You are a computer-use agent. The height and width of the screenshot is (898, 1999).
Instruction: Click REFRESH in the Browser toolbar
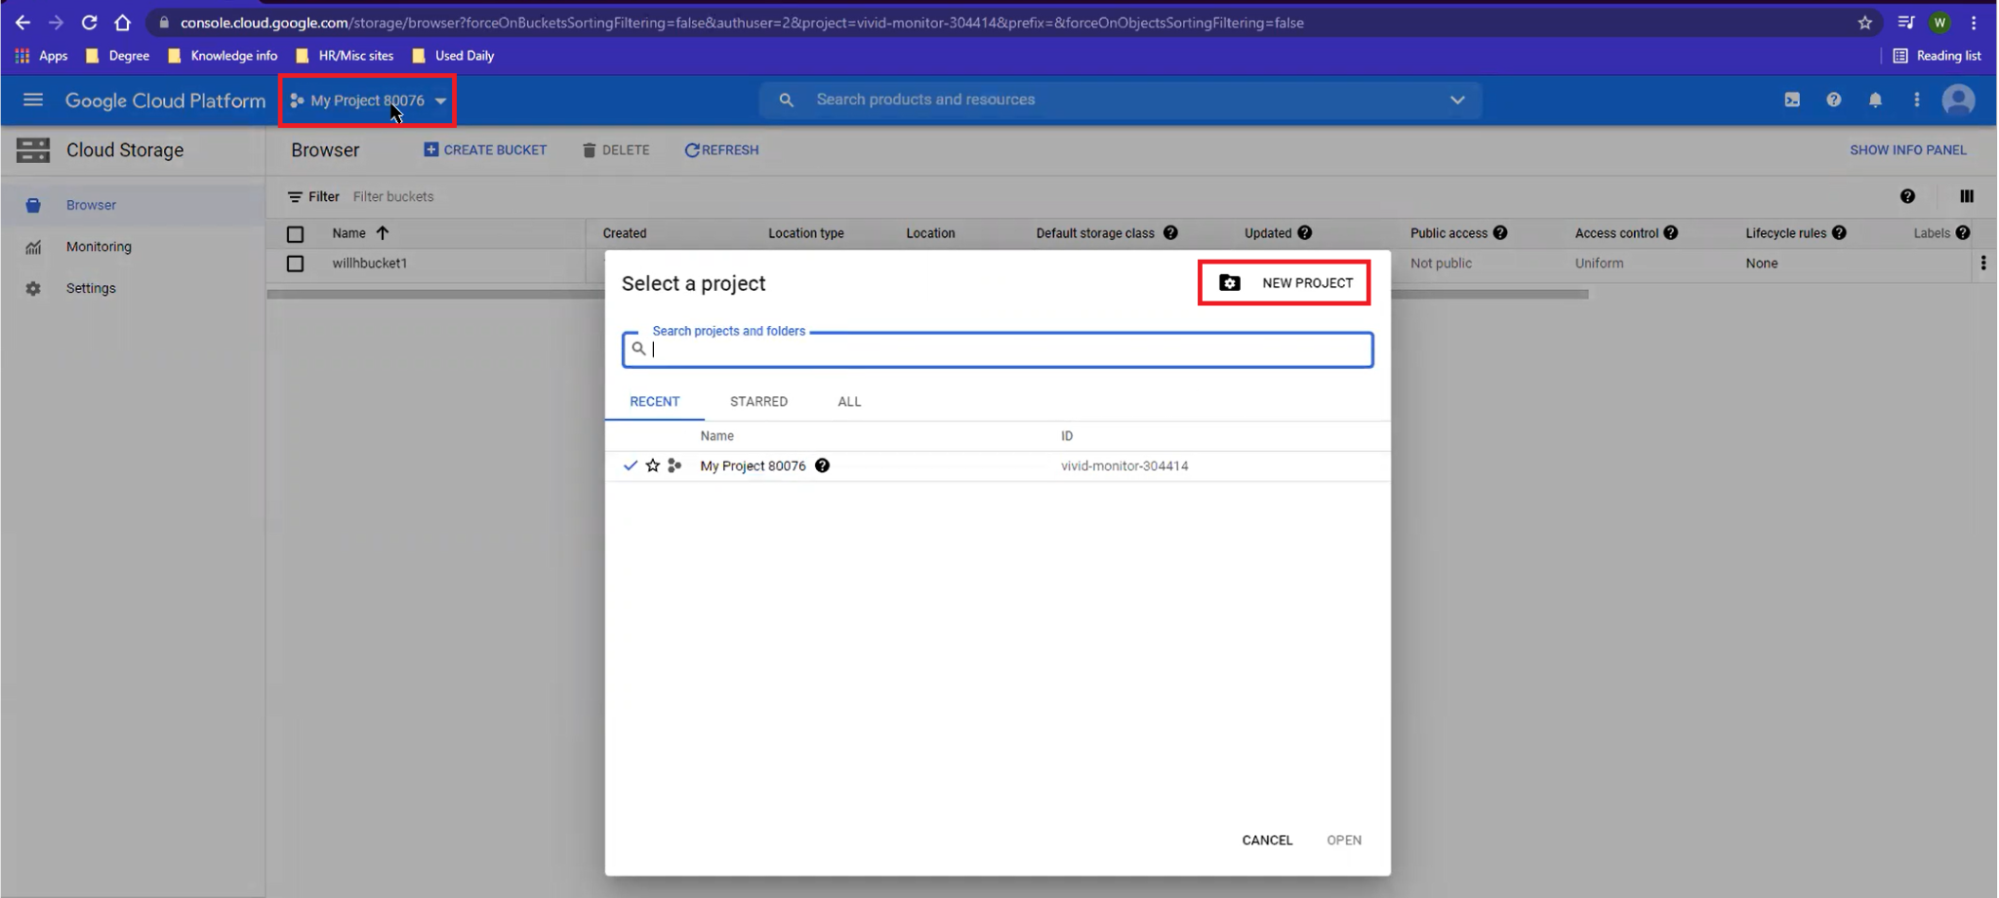[x=721, y=150]
